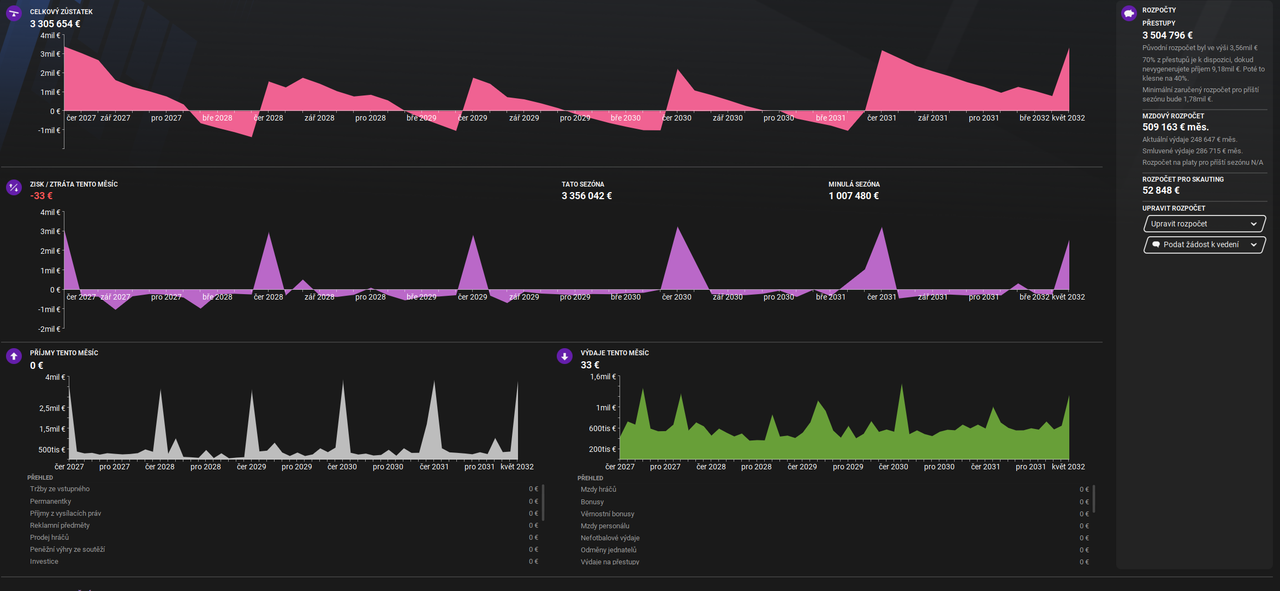The width and height of the screenshot is (1280, 591).
Task: Open the Upravit rozpočet dropdown
Action: point(1204,224)
